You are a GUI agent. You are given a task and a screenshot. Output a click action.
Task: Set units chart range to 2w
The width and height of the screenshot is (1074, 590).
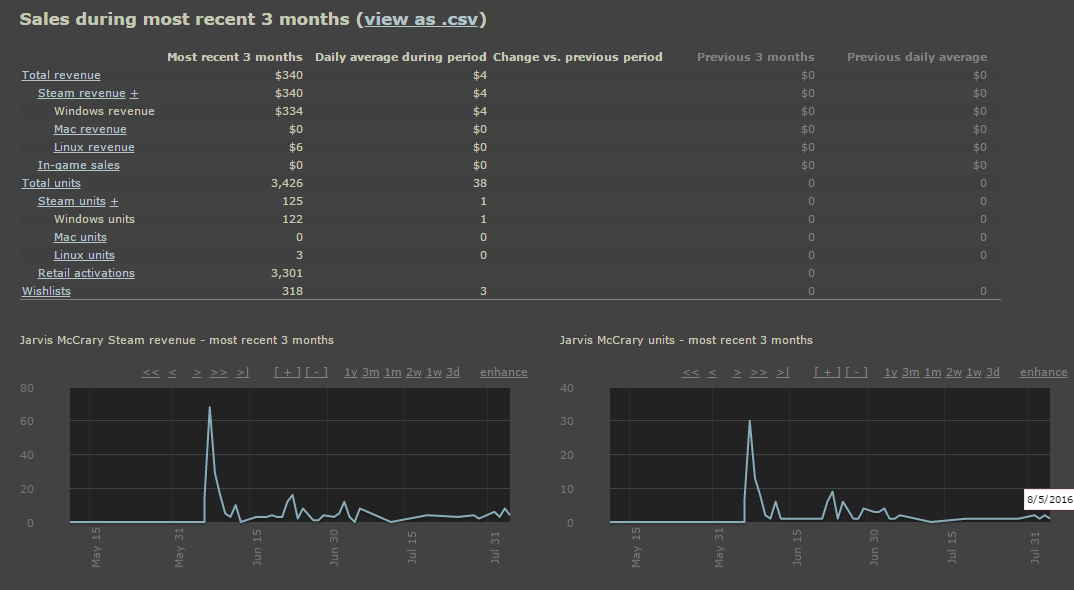point(953,372)
